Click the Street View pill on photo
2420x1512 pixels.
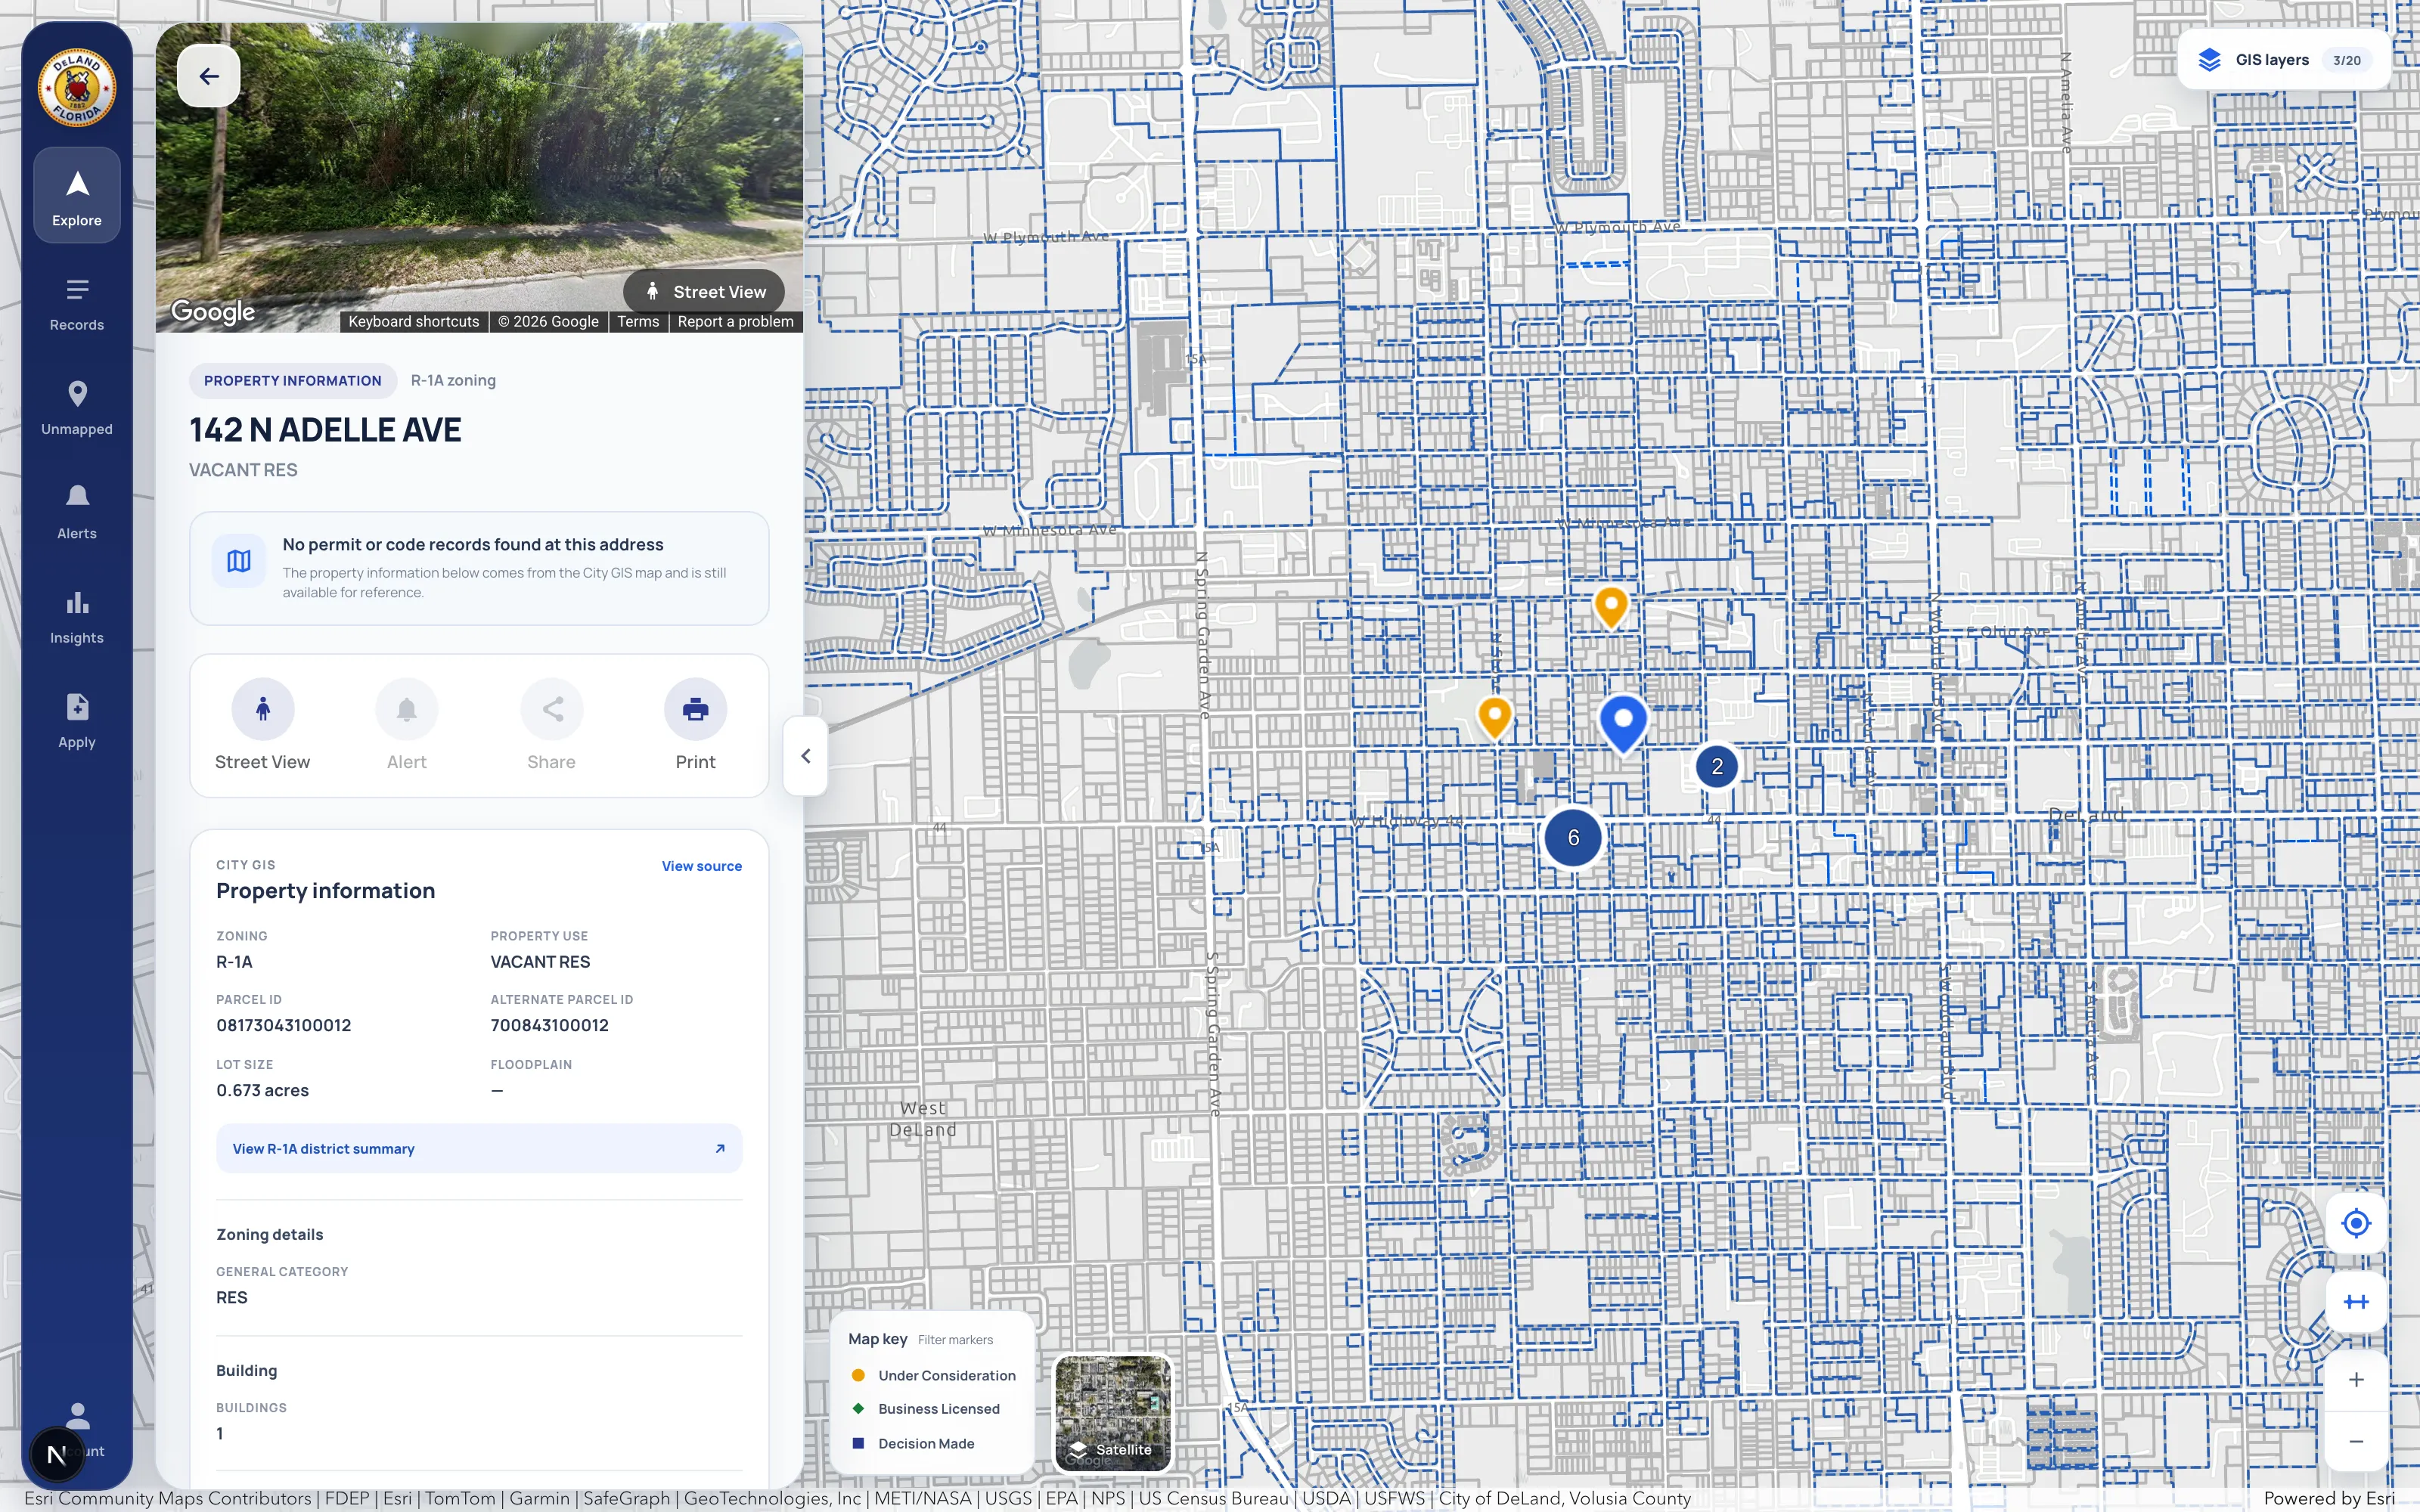pos(704,292)
